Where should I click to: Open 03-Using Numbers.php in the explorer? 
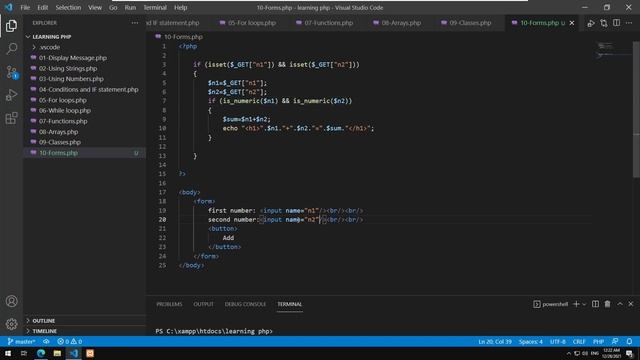pyautogui.click(x=84, y=79)
